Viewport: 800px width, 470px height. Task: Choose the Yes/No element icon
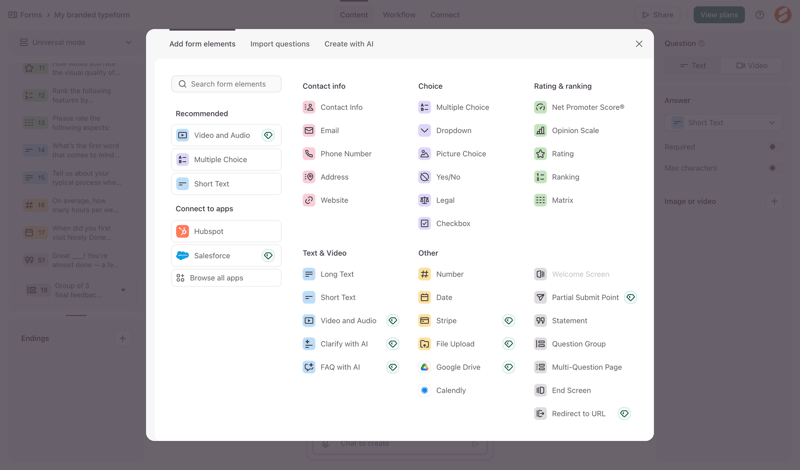click(x=424, y=177)
